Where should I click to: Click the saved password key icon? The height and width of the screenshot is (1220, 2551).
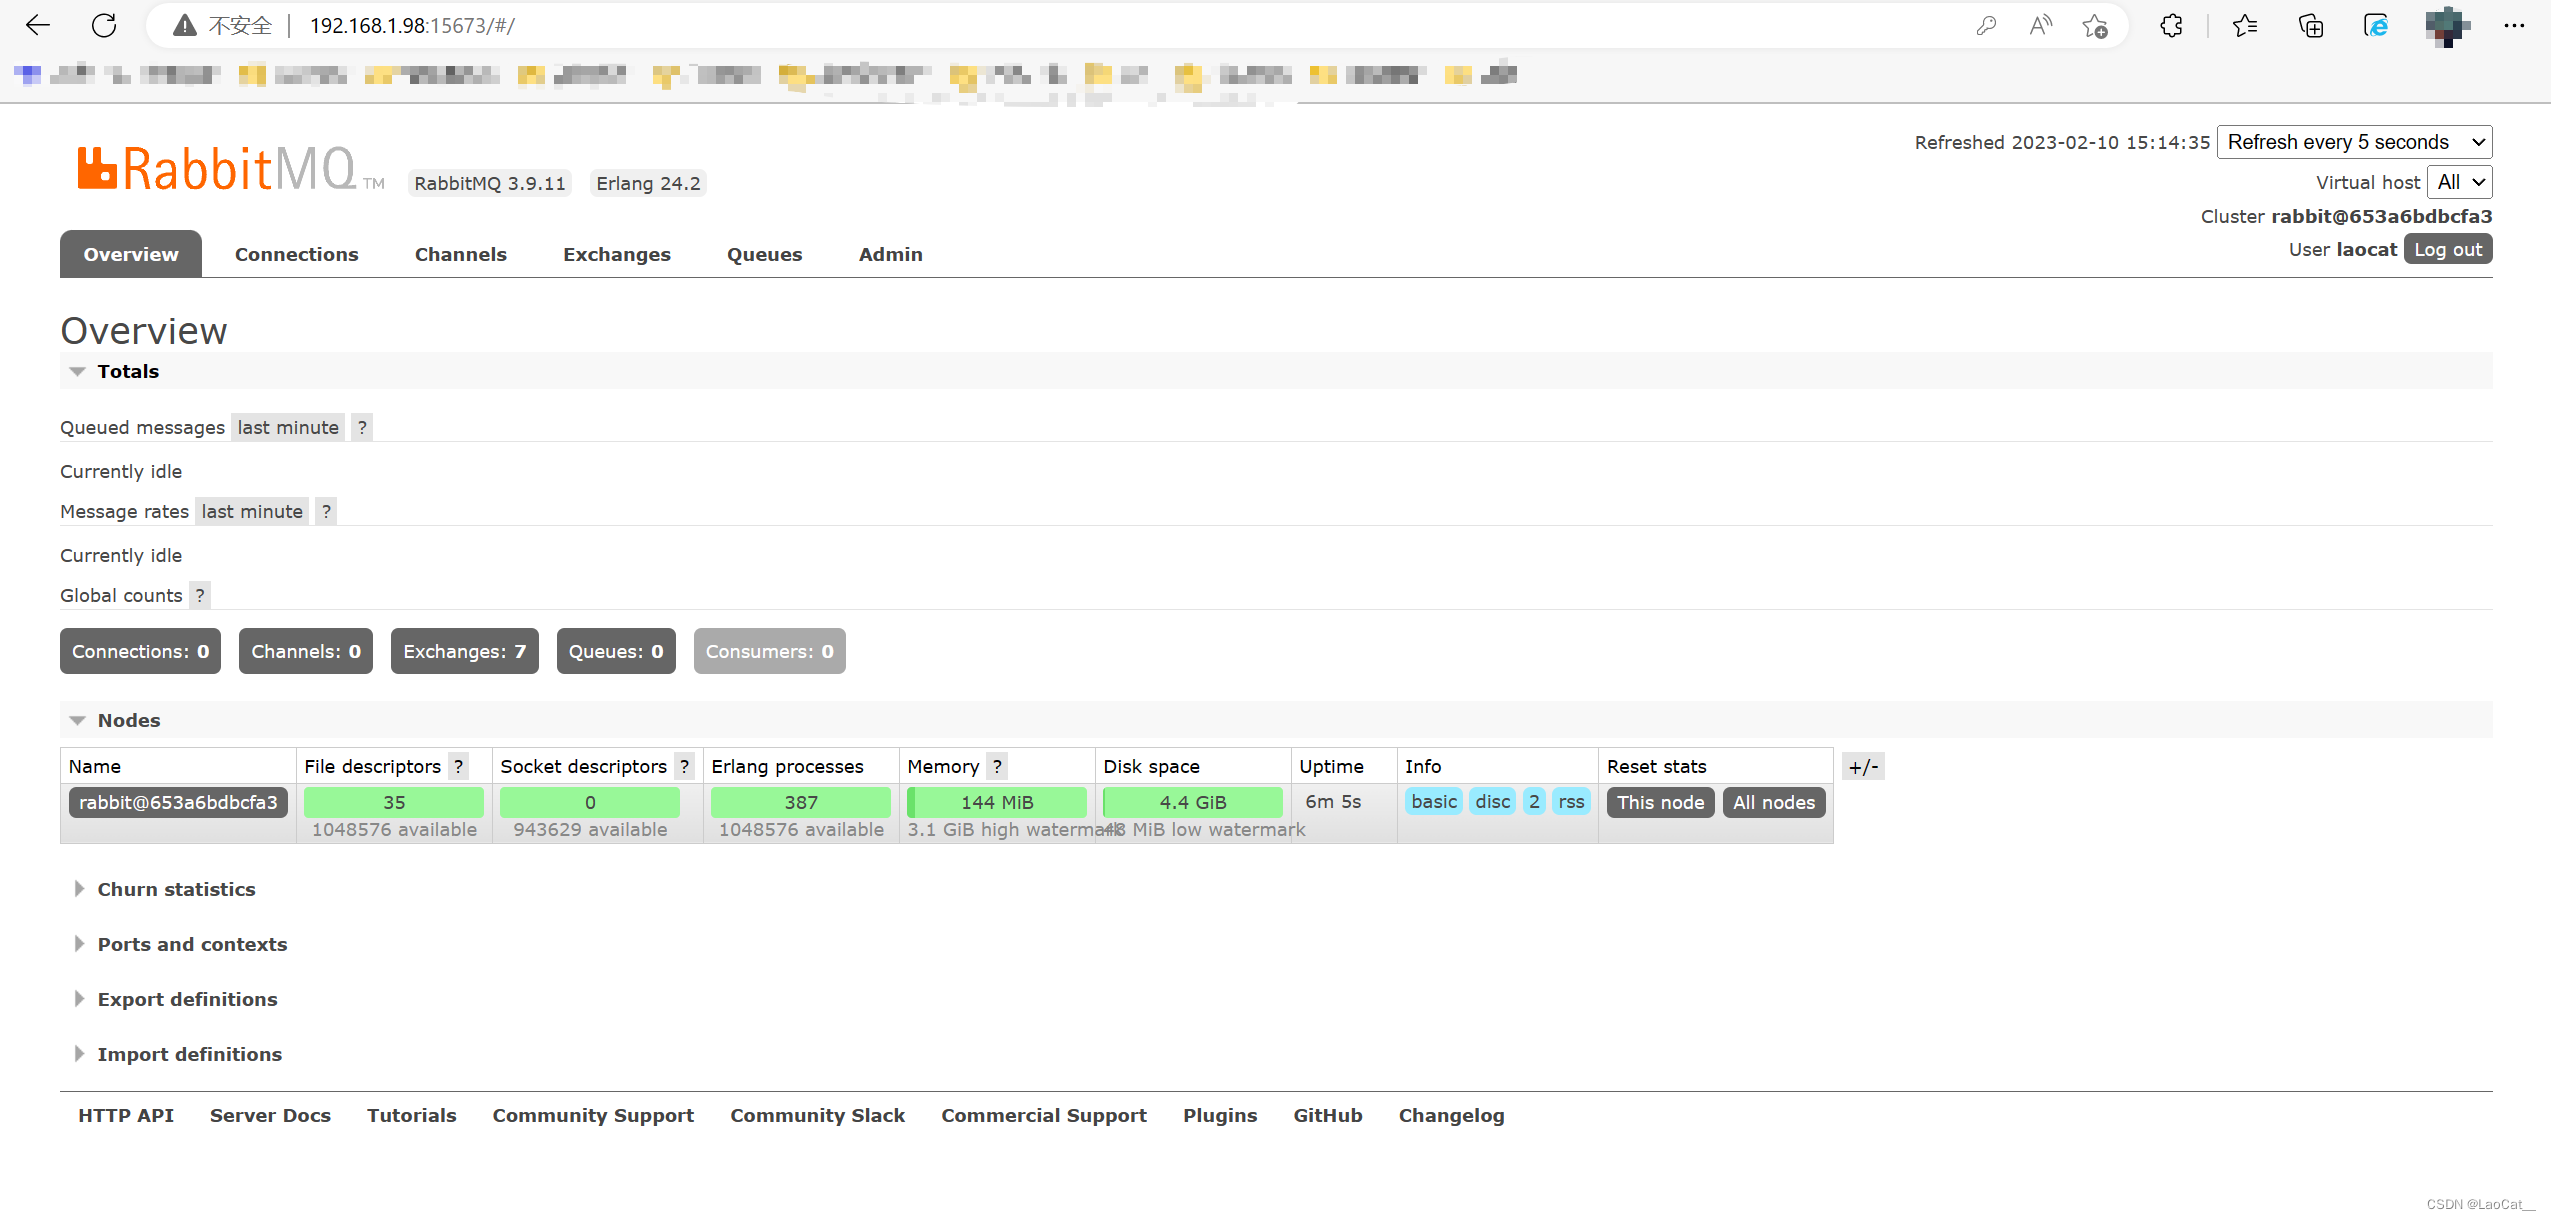[x=1986, y=25]
